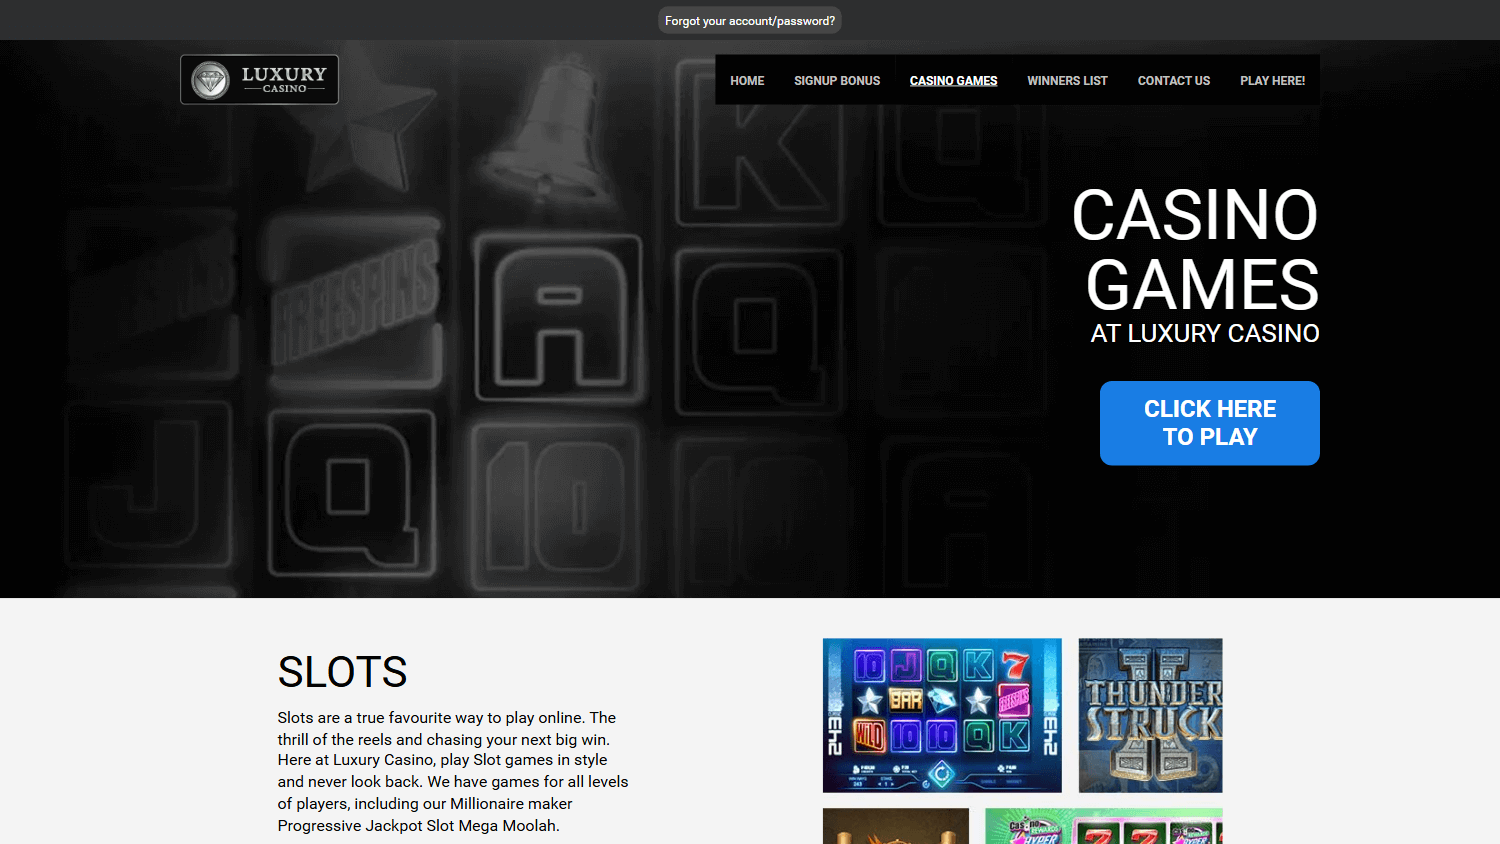Viewport: 1500px width, 844px height.
Task: Open Forgot your account/password link
Action: [x=749, y=19]
